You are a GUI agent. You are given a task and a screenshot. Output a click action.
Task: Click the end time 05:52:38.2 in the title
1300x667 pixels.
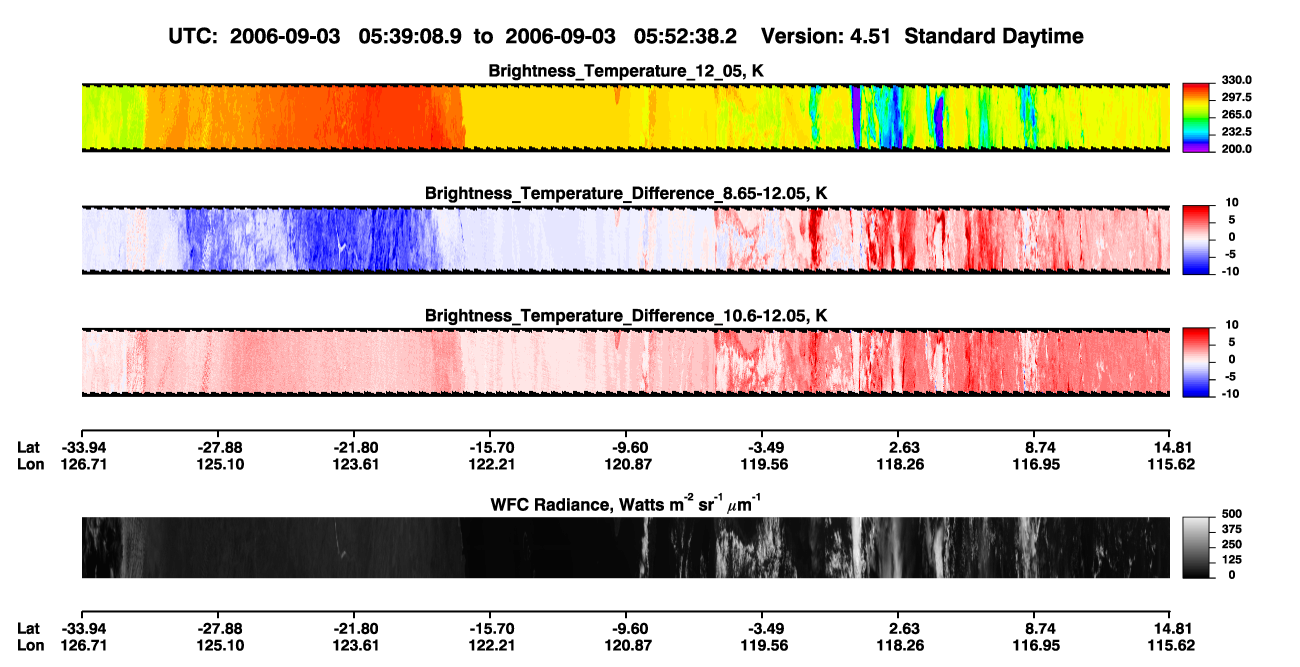point(686,37)
